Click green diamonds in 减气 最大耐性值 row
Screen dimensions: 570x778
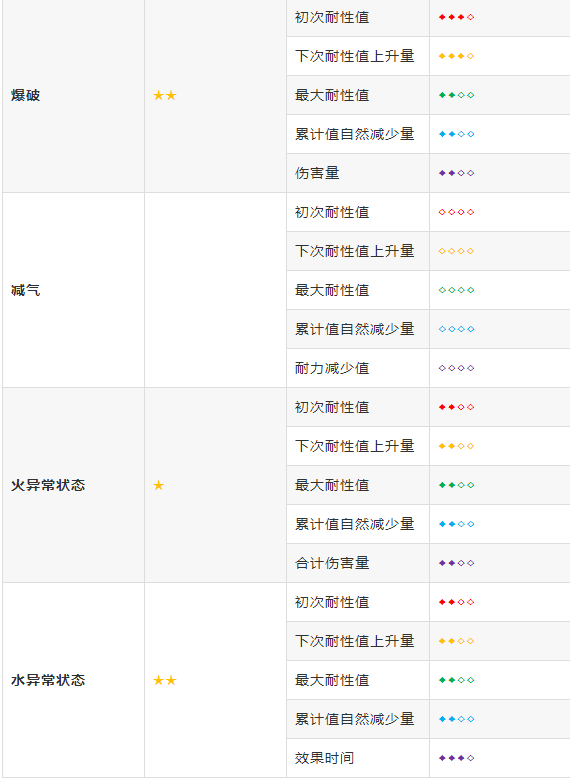pyautogui.click(x=456, y=290)
